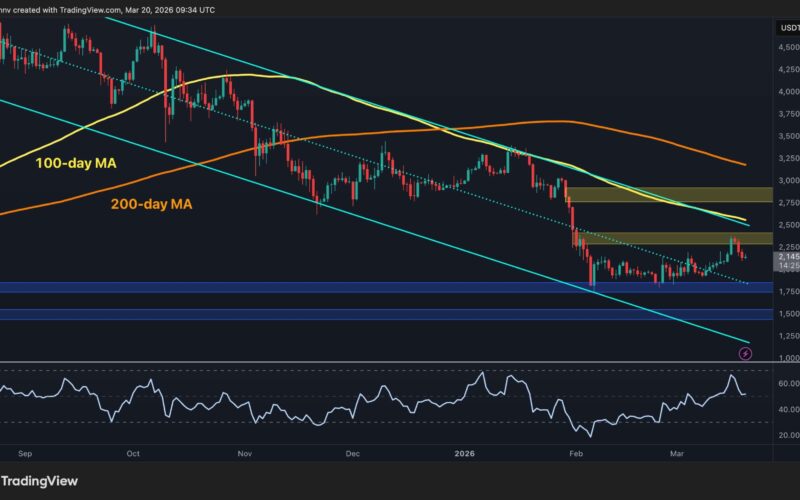Click the 3,000 price axis label
This screenshot has height=500, width=800.
787,180
